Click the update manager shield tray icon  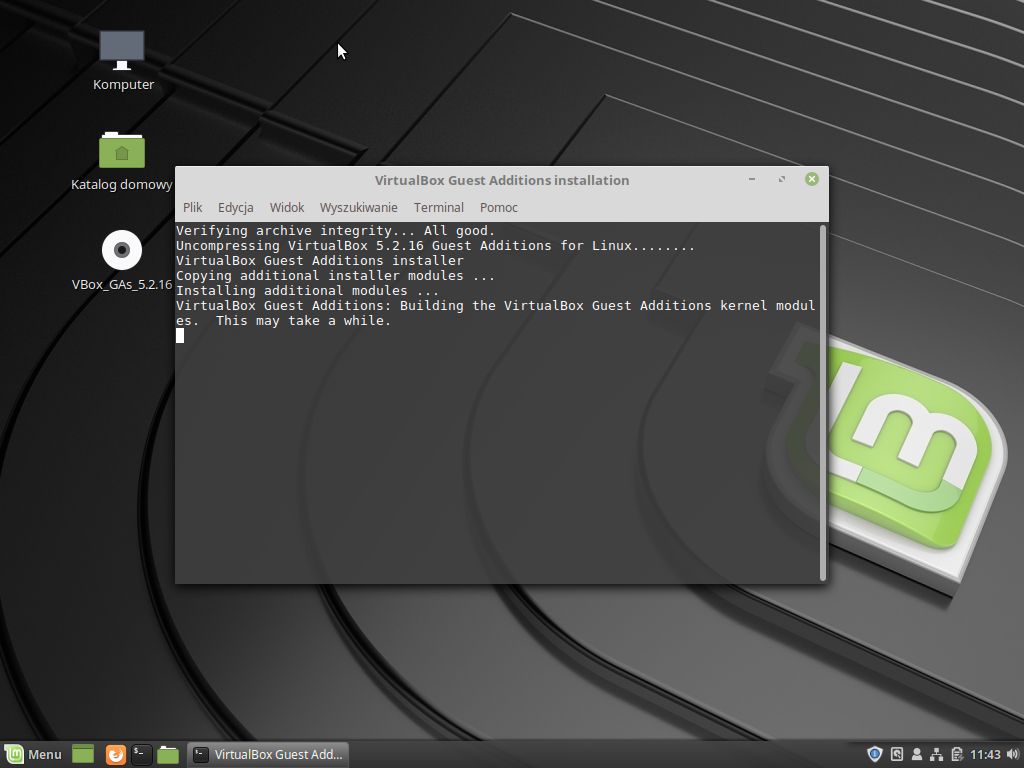pyautogui.click(x=875, y=754)
